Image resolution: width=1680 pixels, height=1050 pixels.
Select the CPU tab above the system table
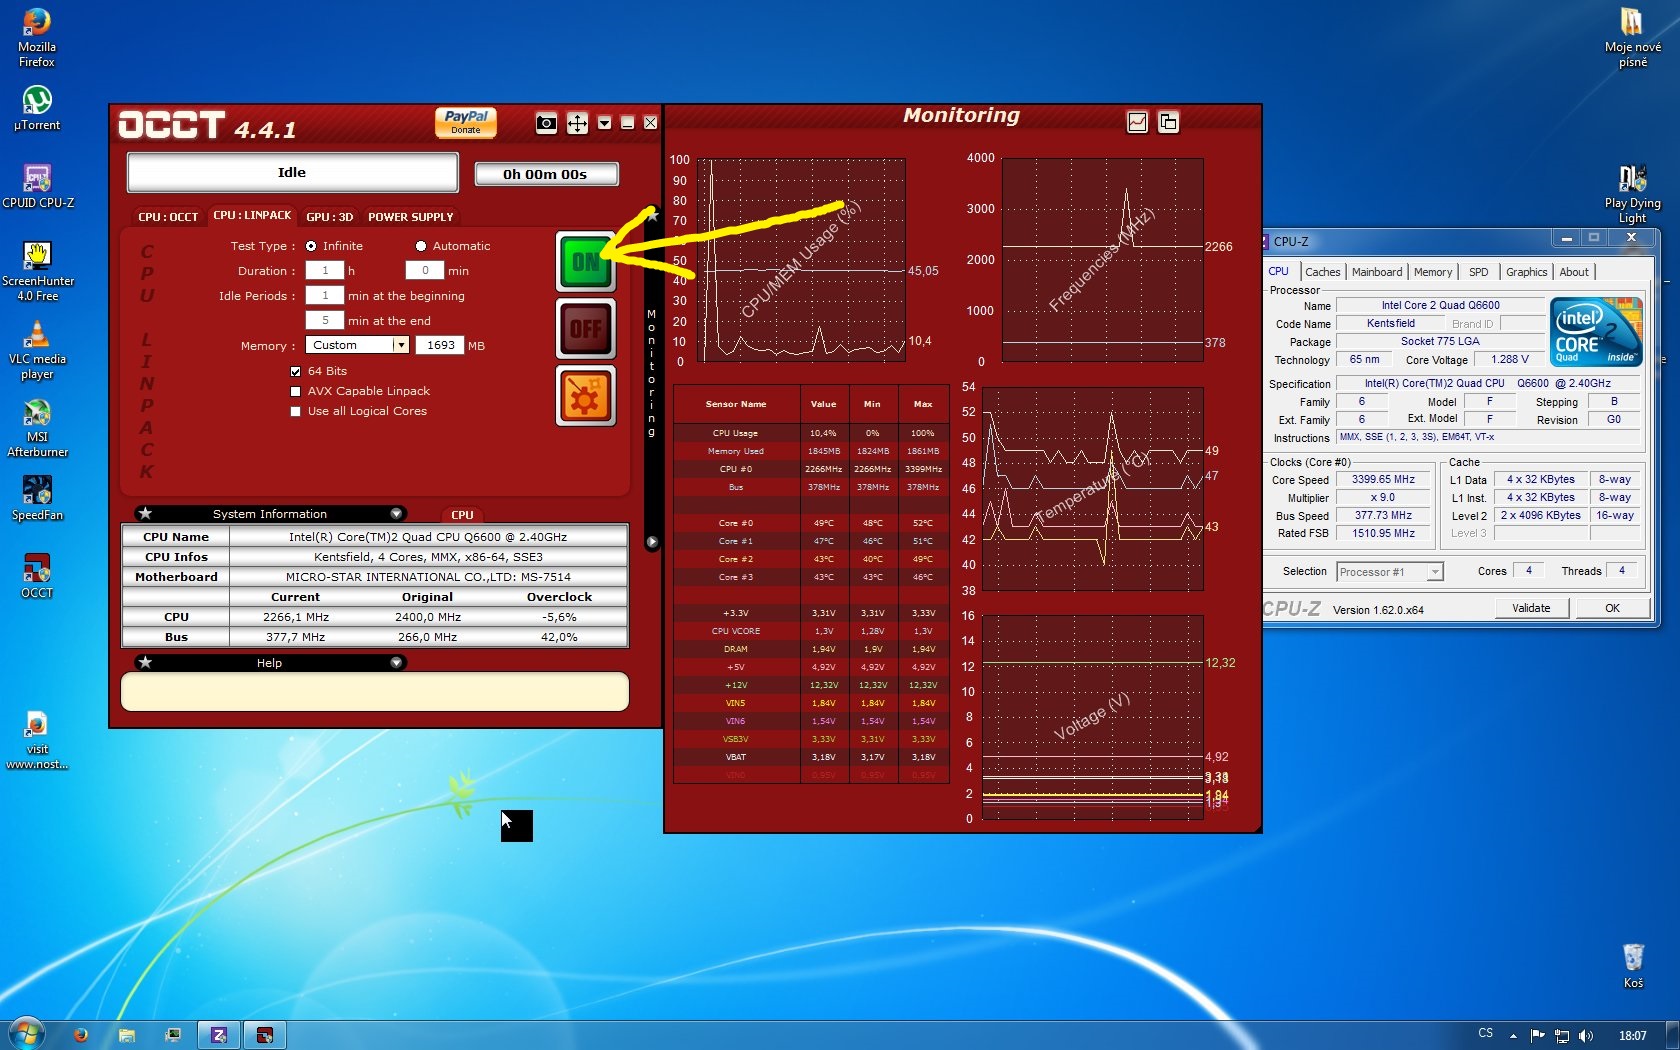pyautogui.click(x=462, y=515)
